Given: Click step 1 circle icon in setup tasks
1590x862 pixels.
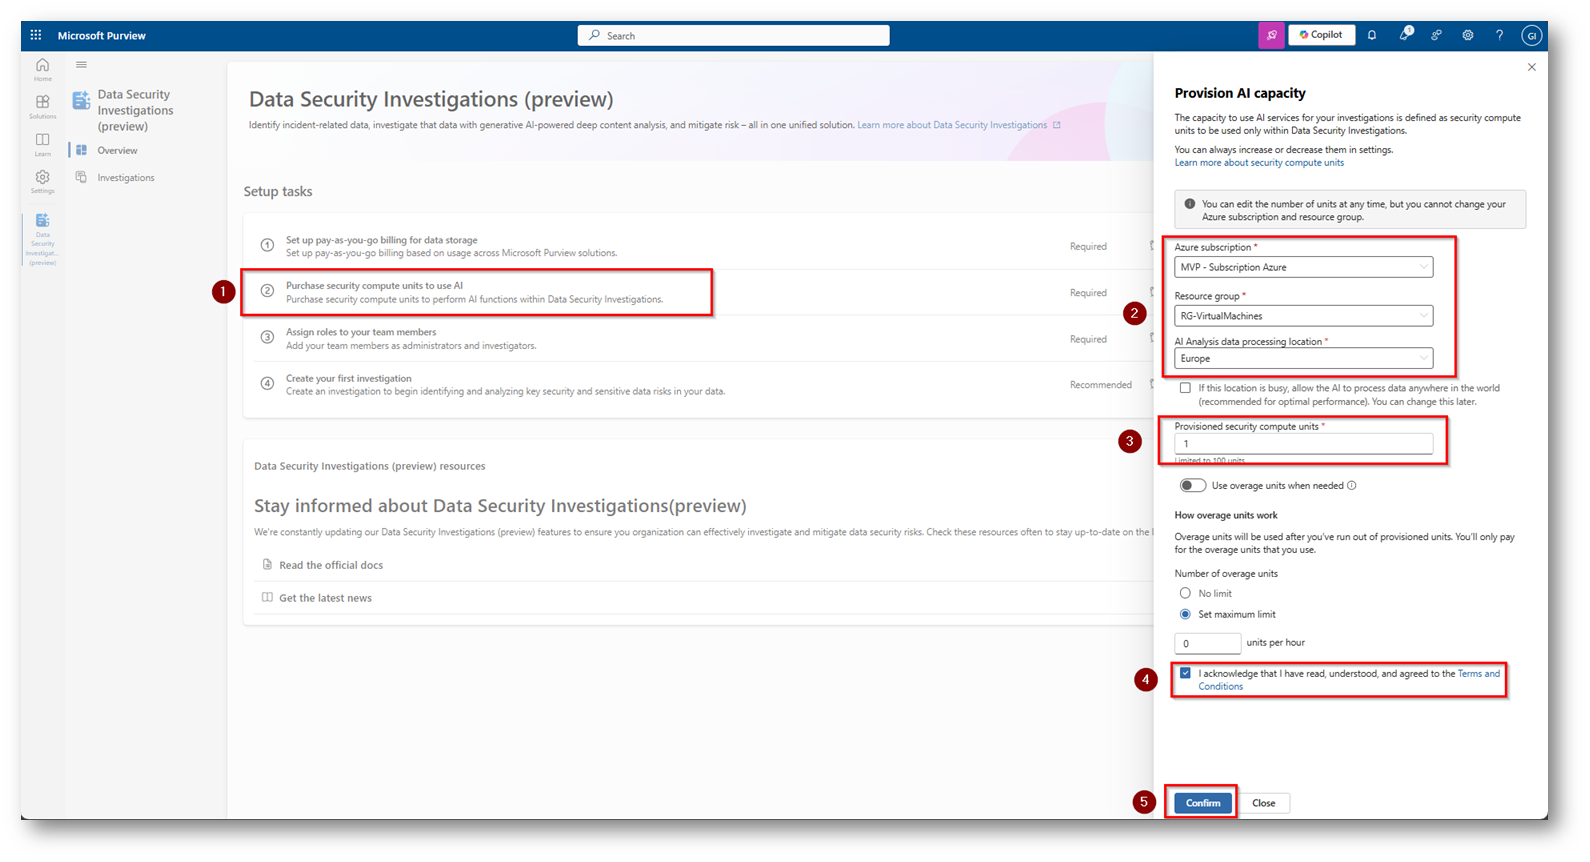Looking at the screenshot, I should click(x=267, y=245).
